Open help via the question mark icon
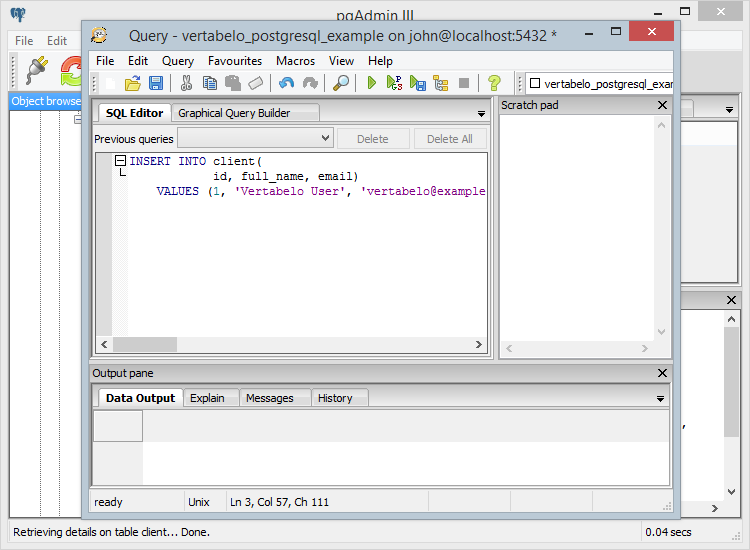750x550 pixels. [x=494, y=83]
